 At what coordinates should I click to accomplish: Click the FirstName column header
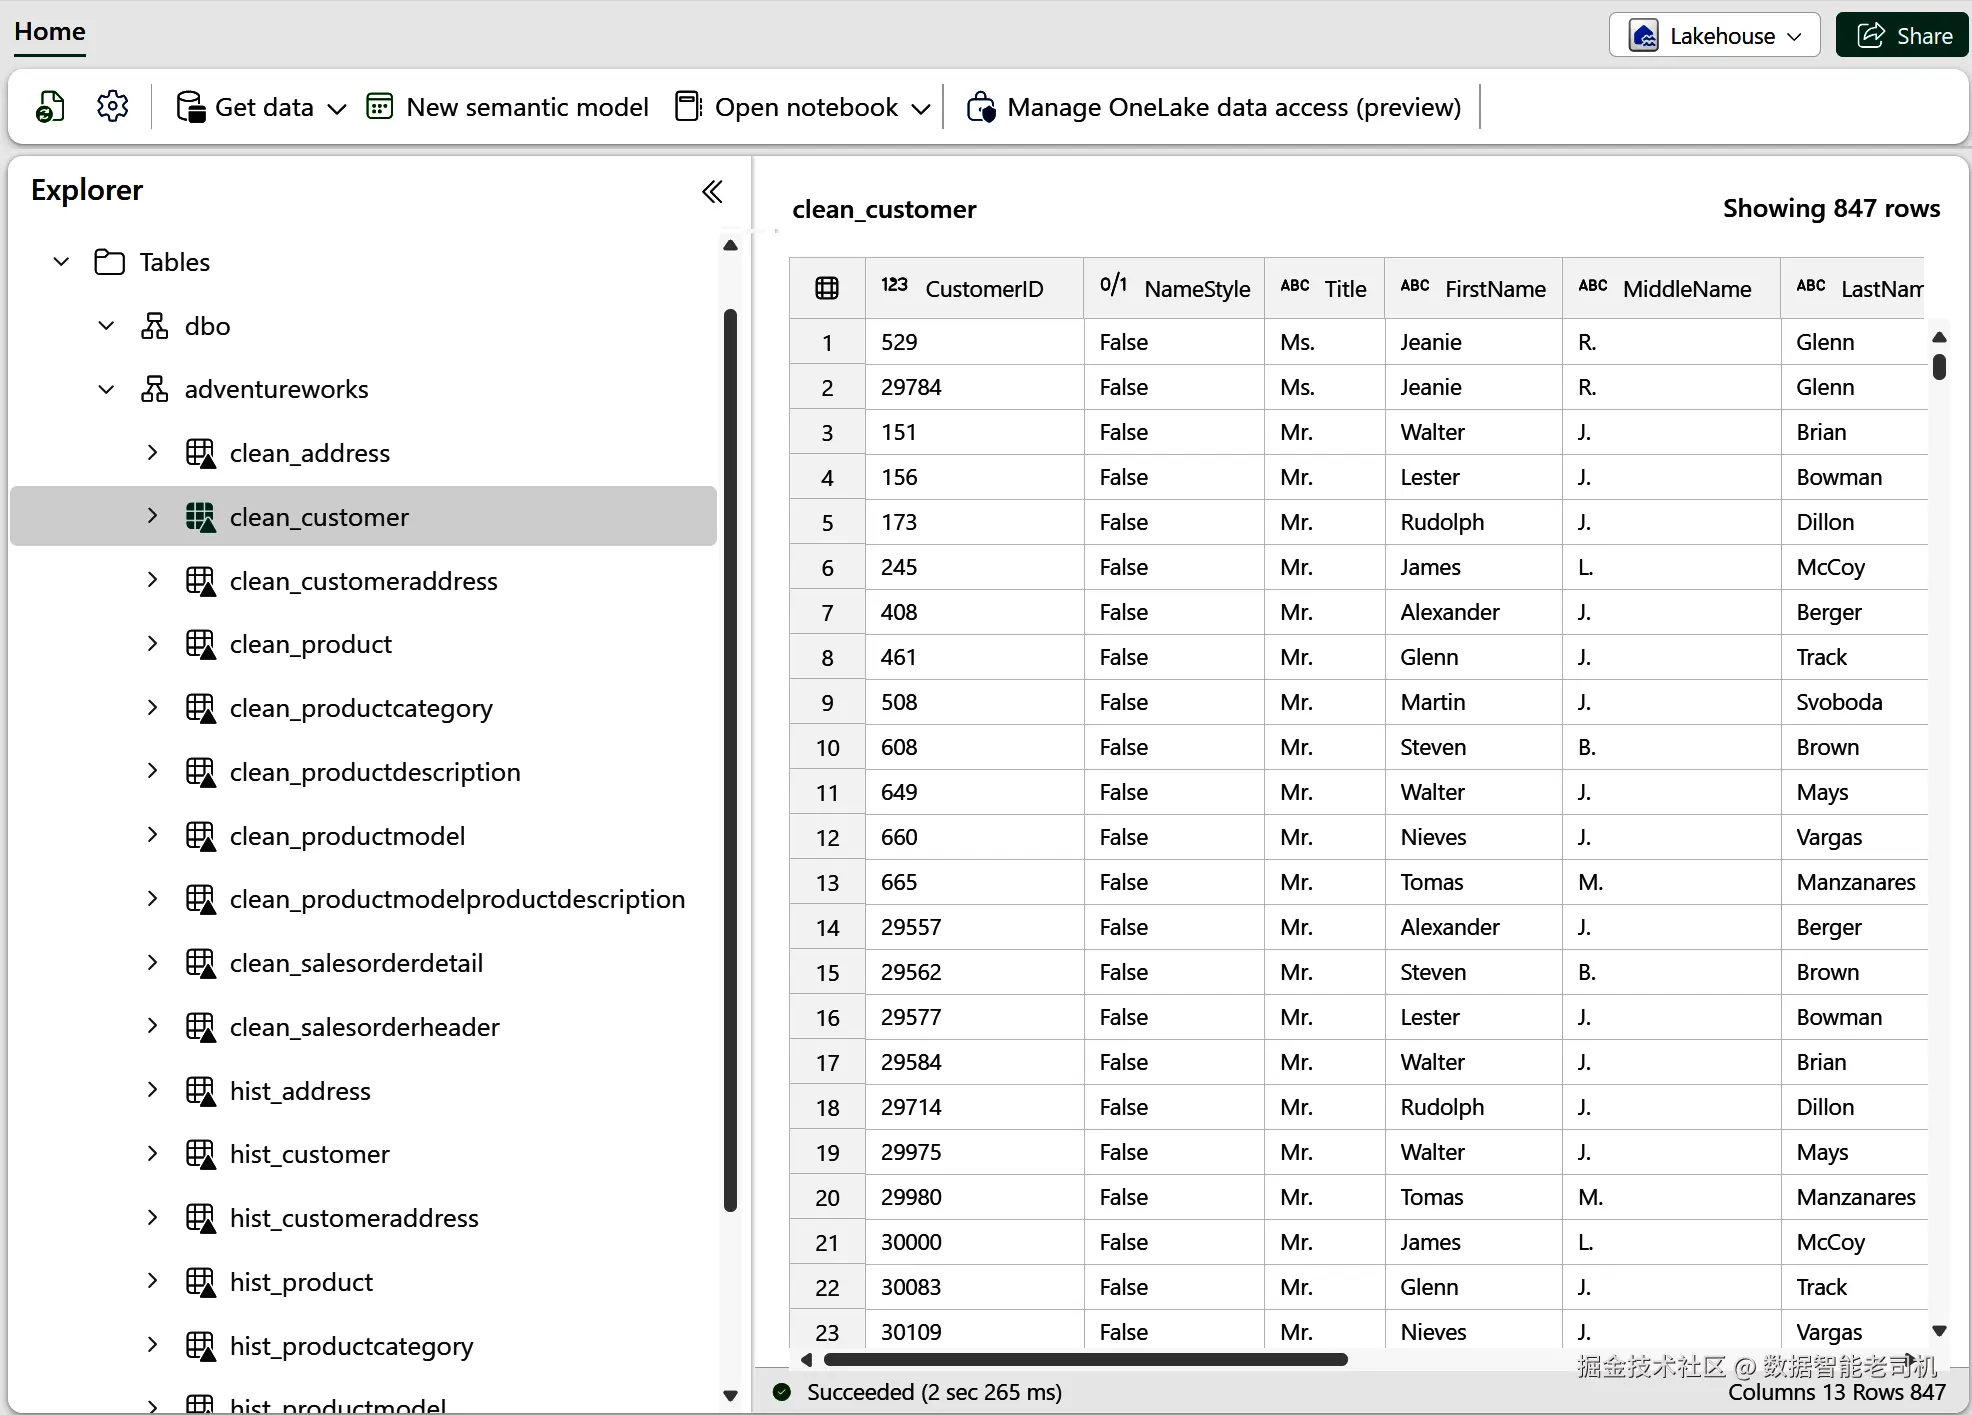[1494, 289]
